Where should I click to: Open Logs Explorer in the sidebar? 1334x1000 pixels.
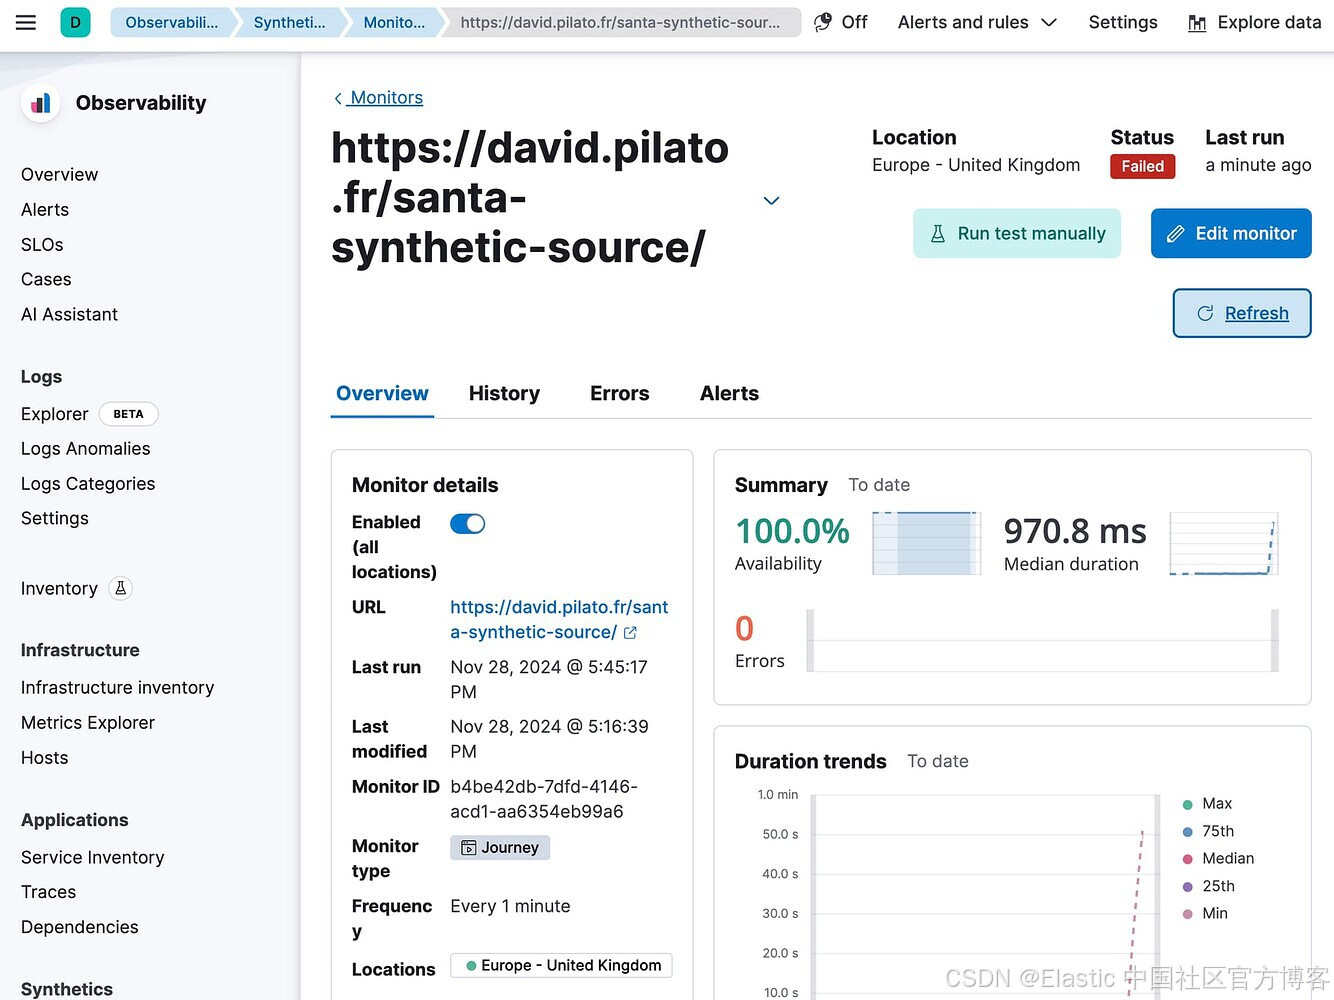point(55,414)
